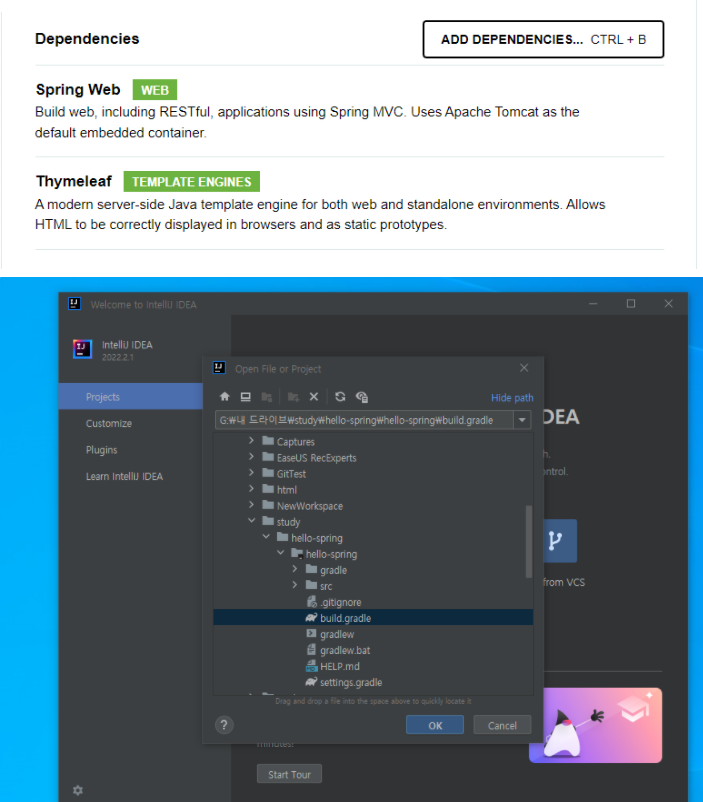Click the file tree vertical scrollbar
Screen dimensions: 703x802
529,542
